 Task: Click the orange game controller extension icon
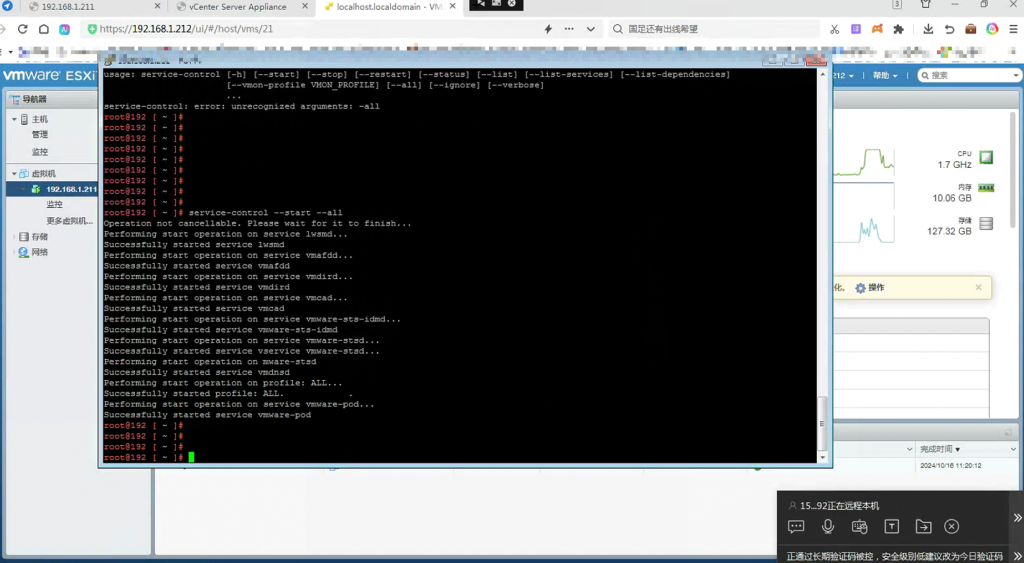(877, 29)
